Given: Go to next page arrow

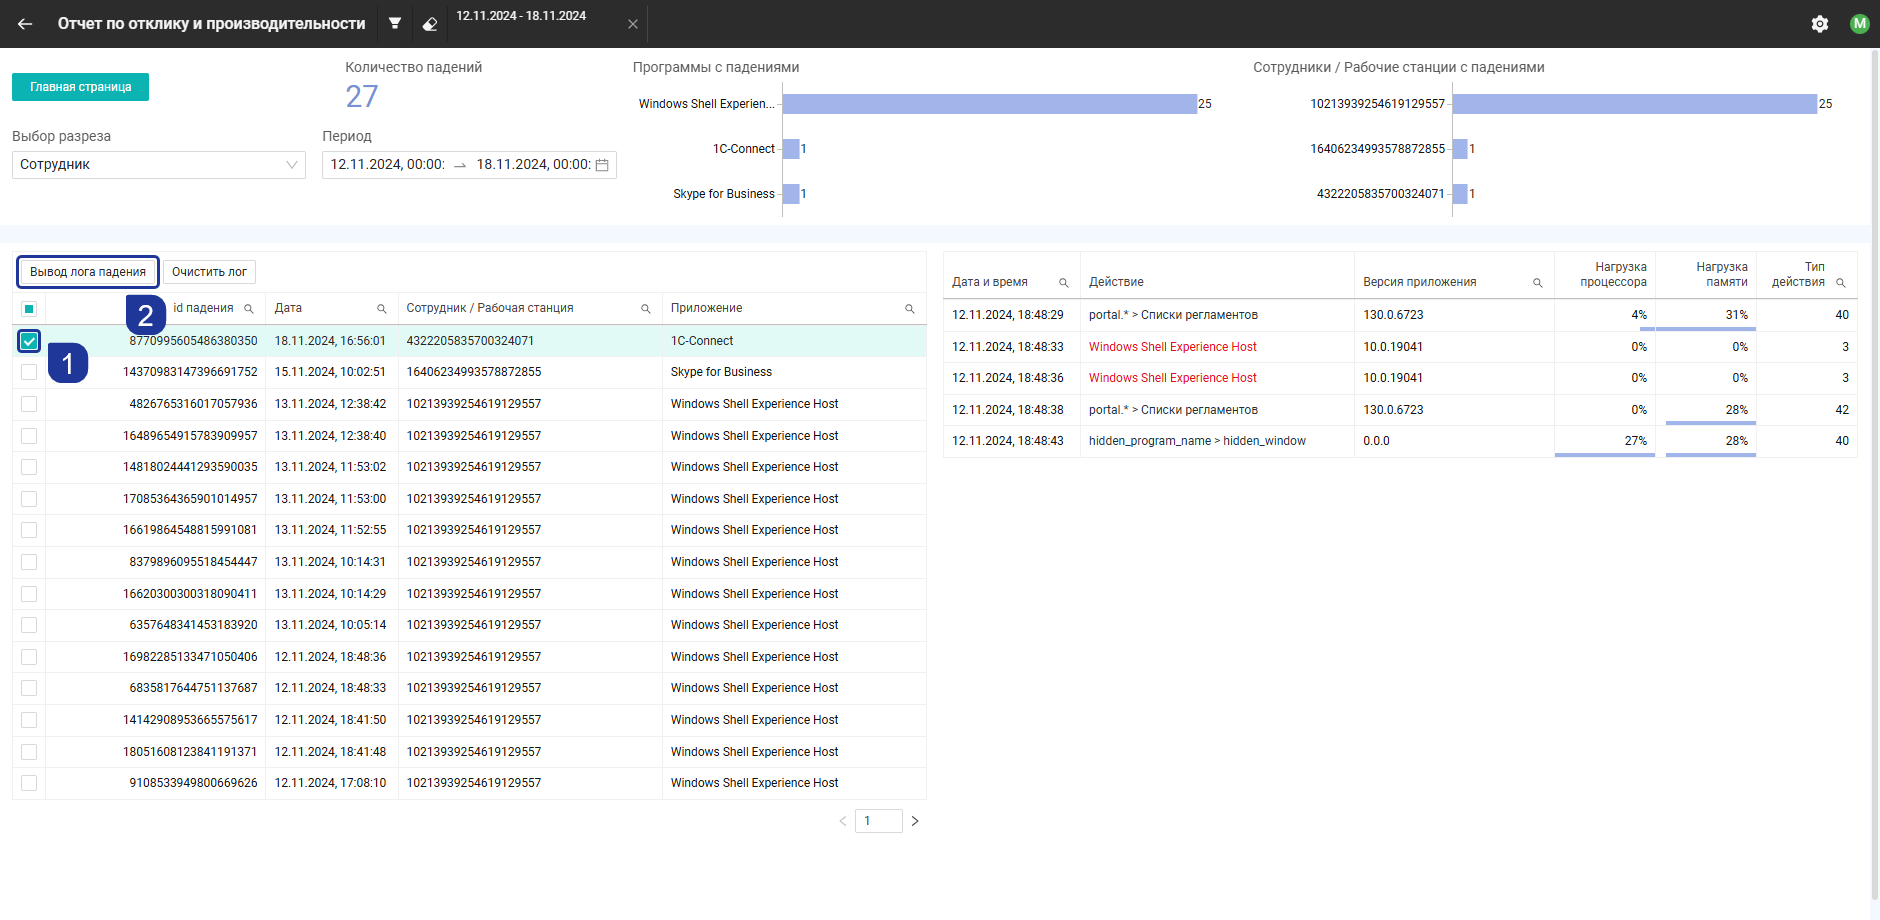Looking at the screenshot, I should tap(915, 821).
